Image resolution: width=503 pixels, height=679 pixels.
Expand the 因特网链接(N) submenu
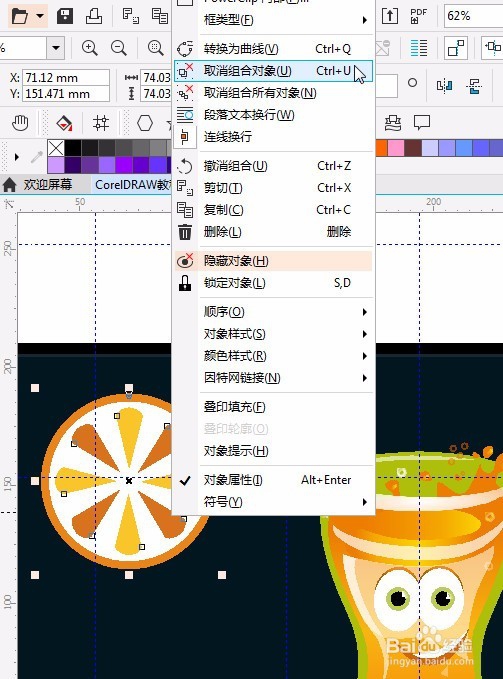point(273,378)
